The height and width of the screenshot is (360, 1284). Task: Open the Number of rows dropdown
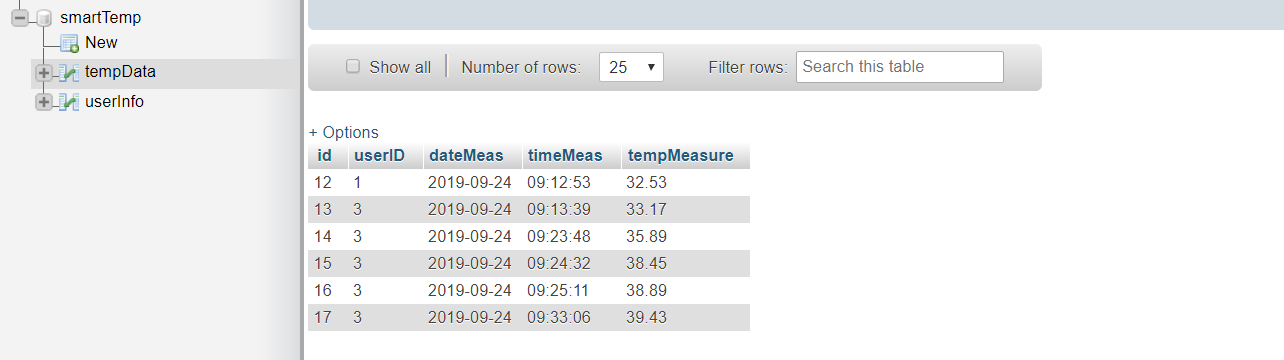click(x=631, y=67)
